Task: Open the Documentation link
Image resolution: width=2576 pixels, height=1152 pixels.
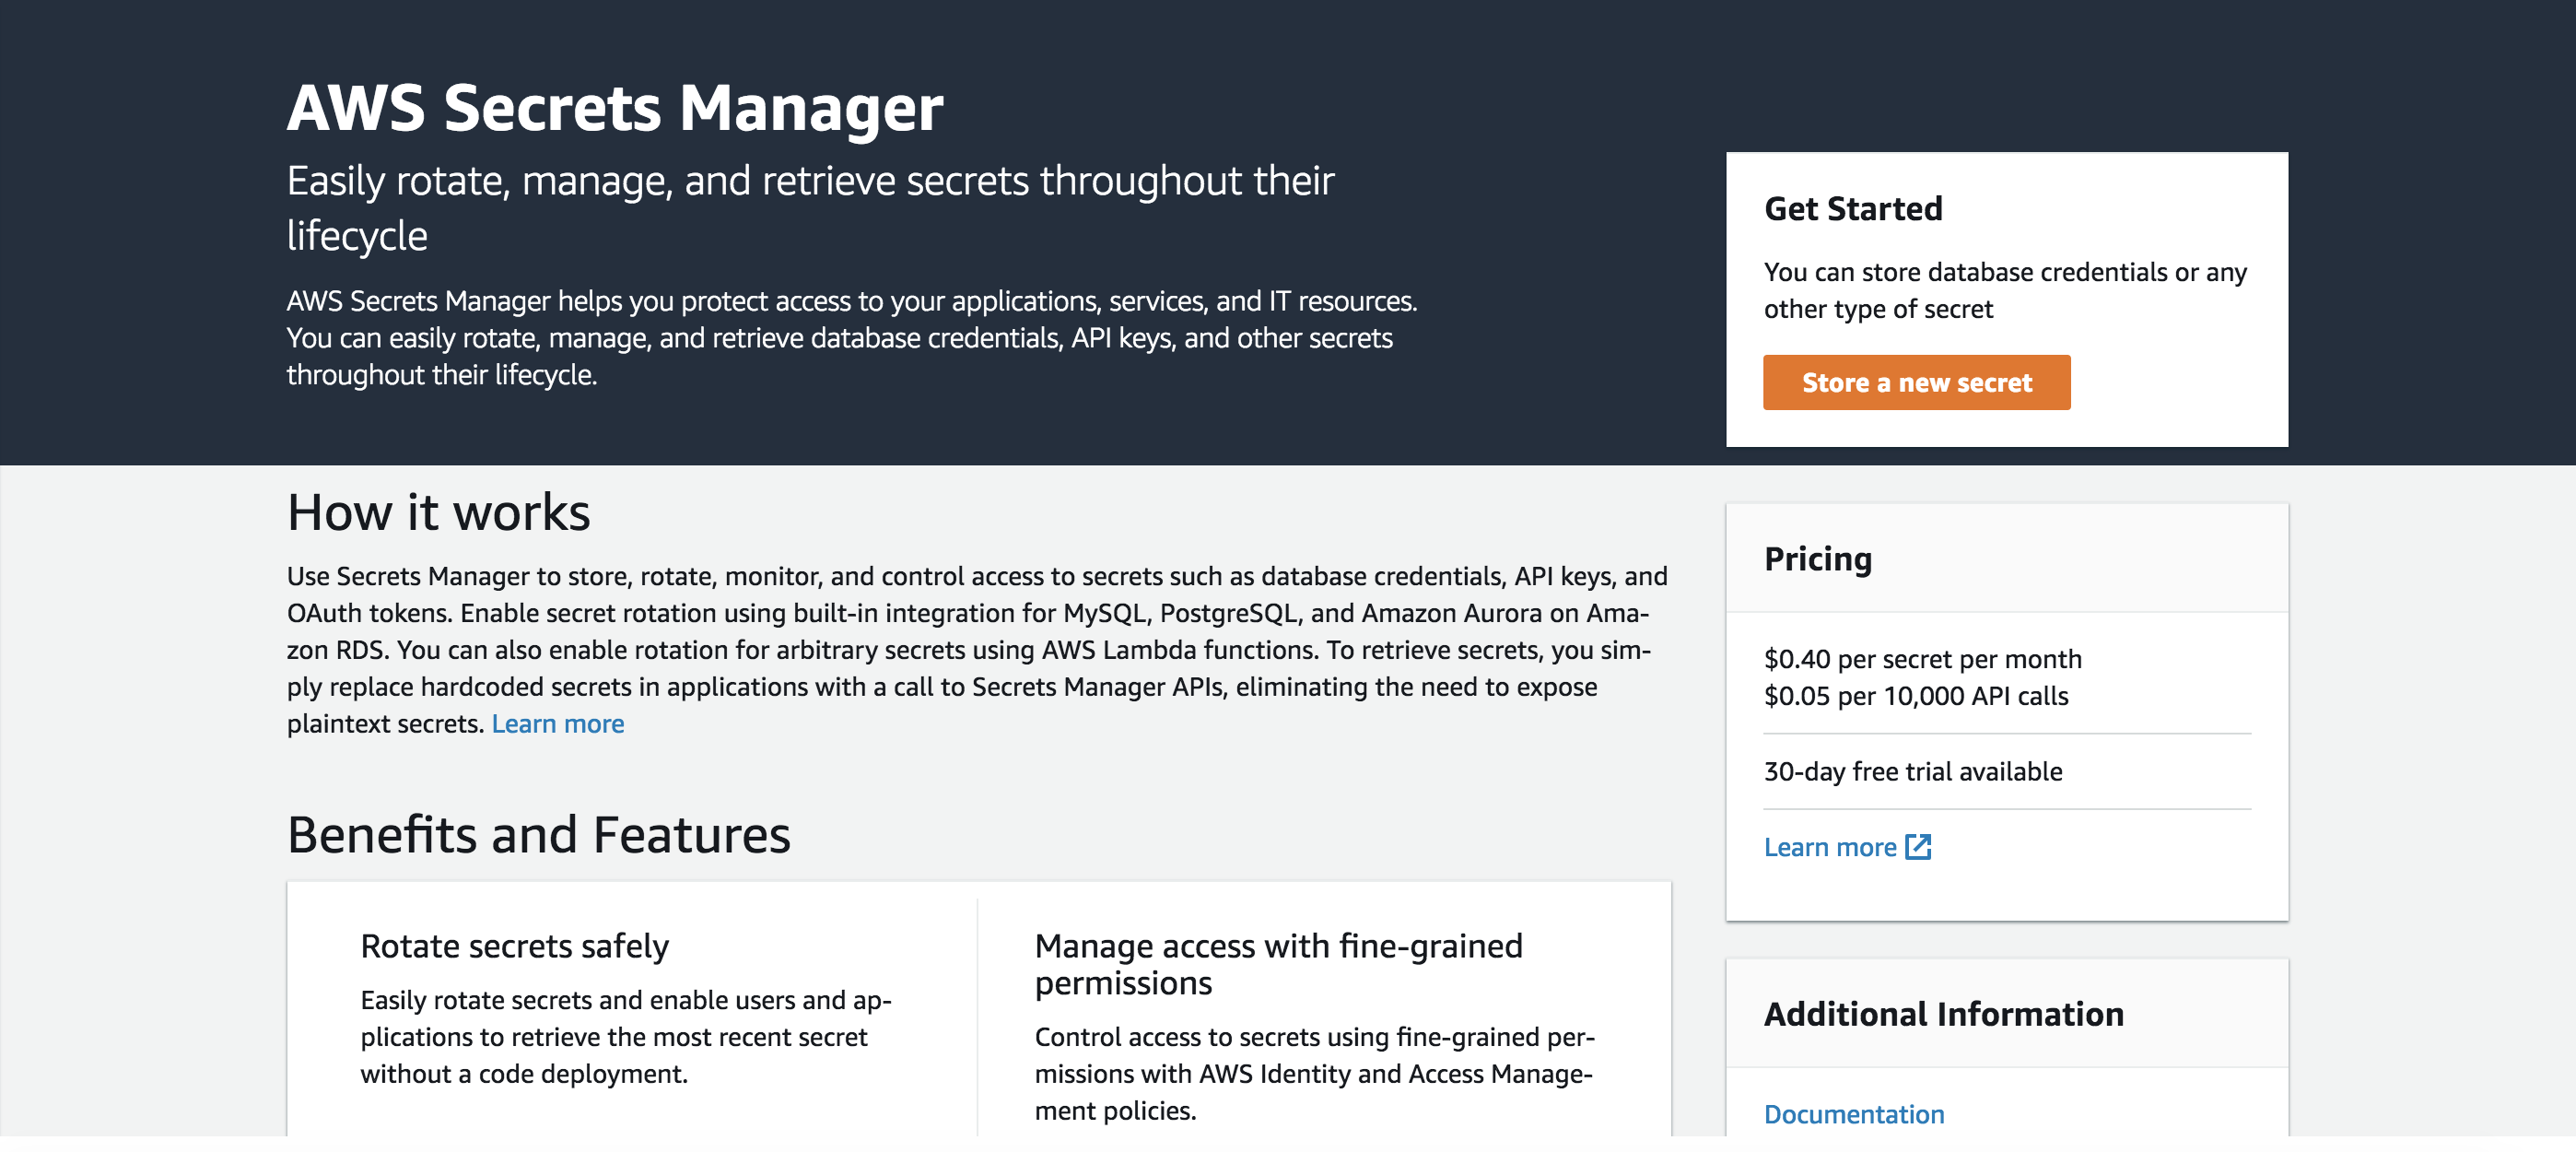Action: 1853,1114
